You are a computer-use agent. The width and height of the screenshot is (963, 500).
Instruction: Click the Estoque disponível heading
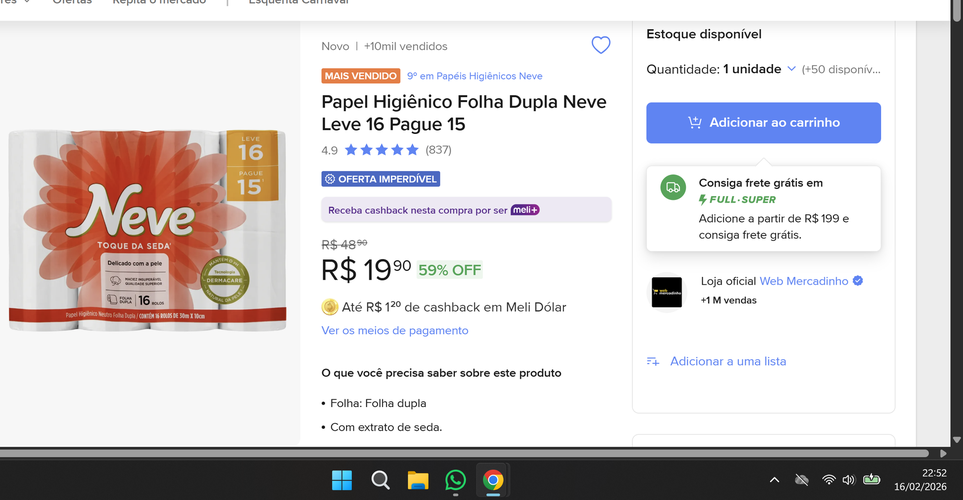tap(704, 34)
